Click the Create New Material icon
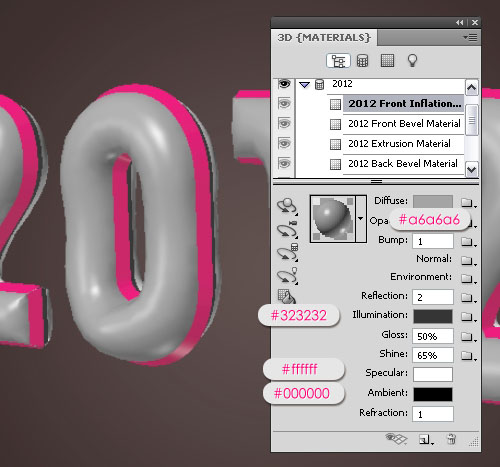The width and height of the screenshot is (500, 467). coord(426,440)
